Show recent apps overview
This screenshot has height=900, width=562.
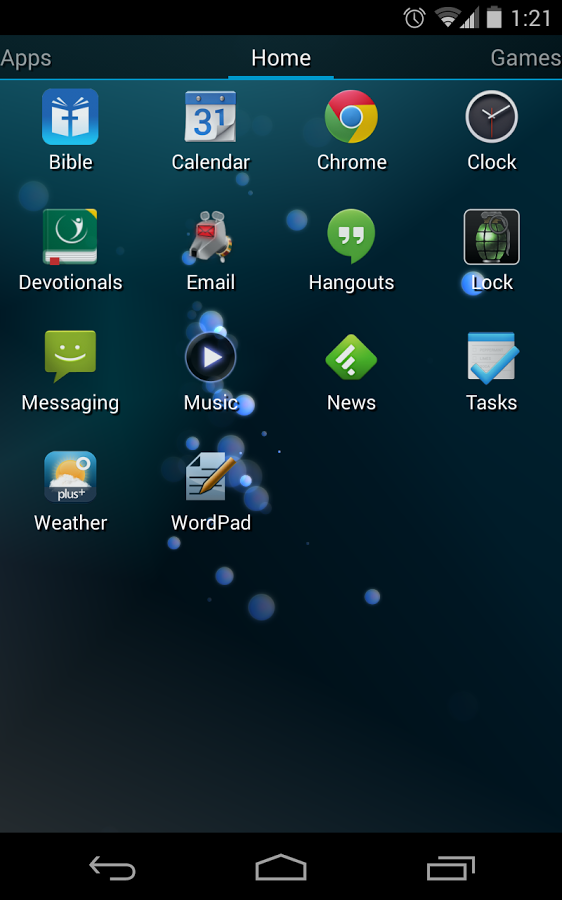[x=451, y=867]
